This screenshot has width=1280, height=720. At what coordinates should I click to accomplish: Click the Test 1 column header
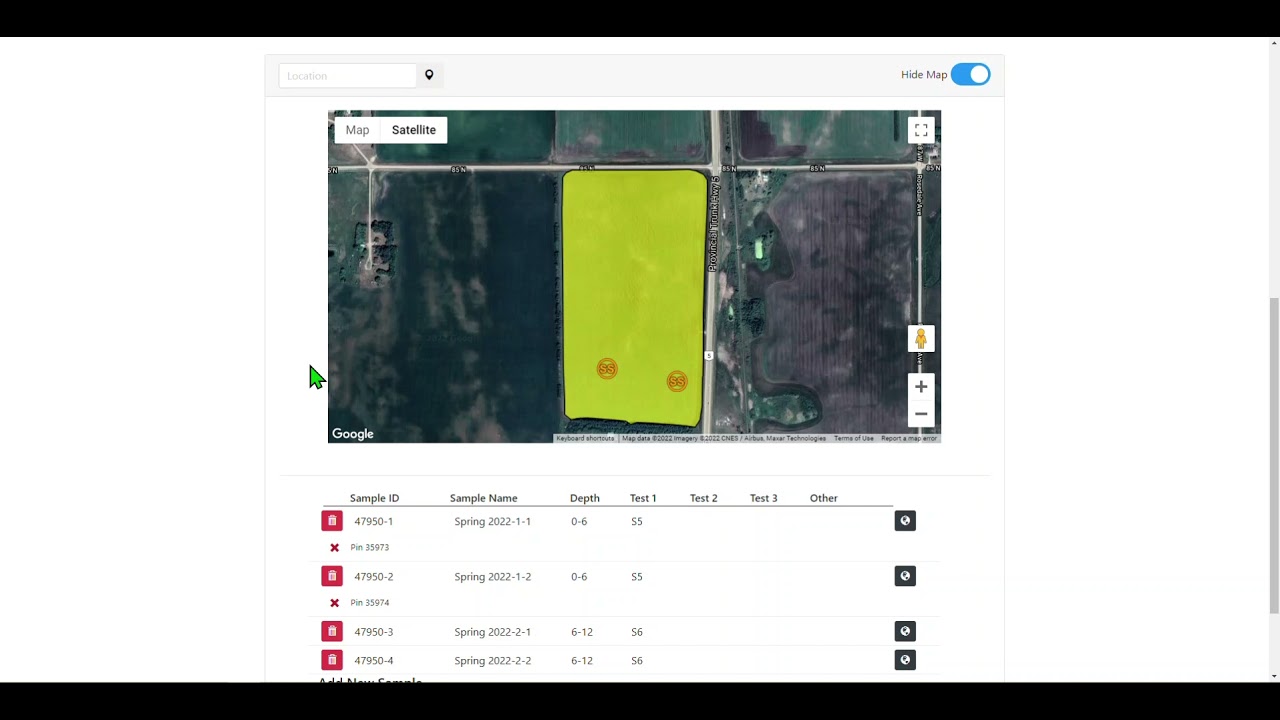(643, 498)
